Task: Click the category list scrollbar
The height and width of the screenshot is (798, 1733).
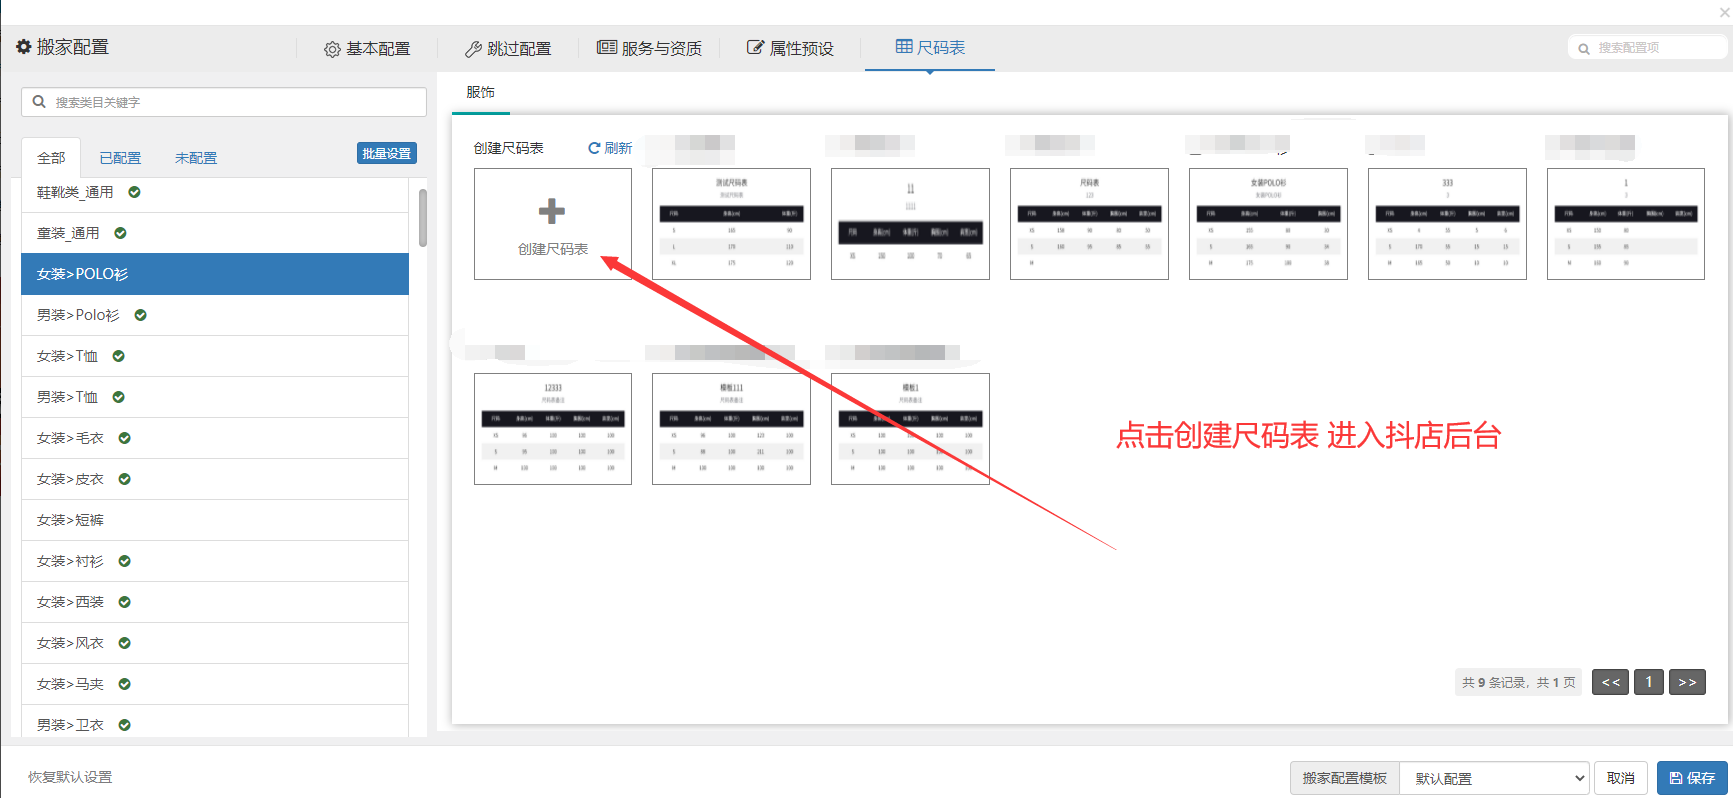Action: tap(423, 218)
